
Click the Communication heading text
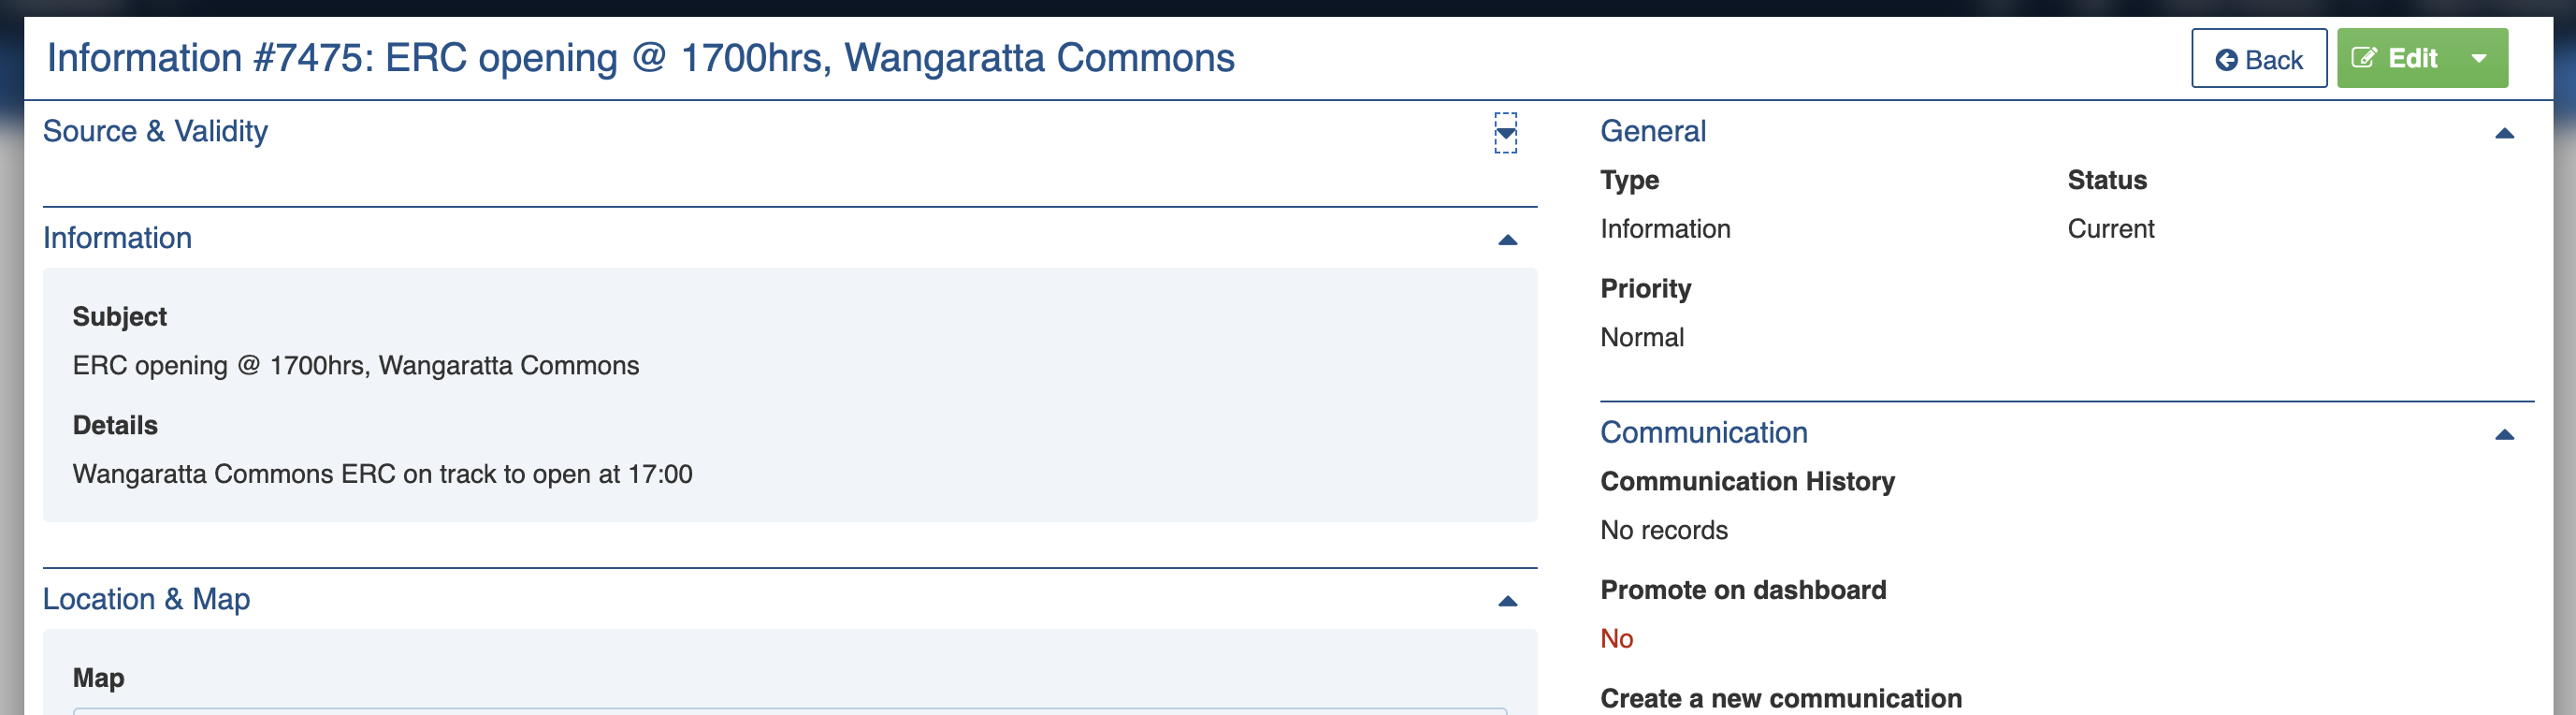1703,433
